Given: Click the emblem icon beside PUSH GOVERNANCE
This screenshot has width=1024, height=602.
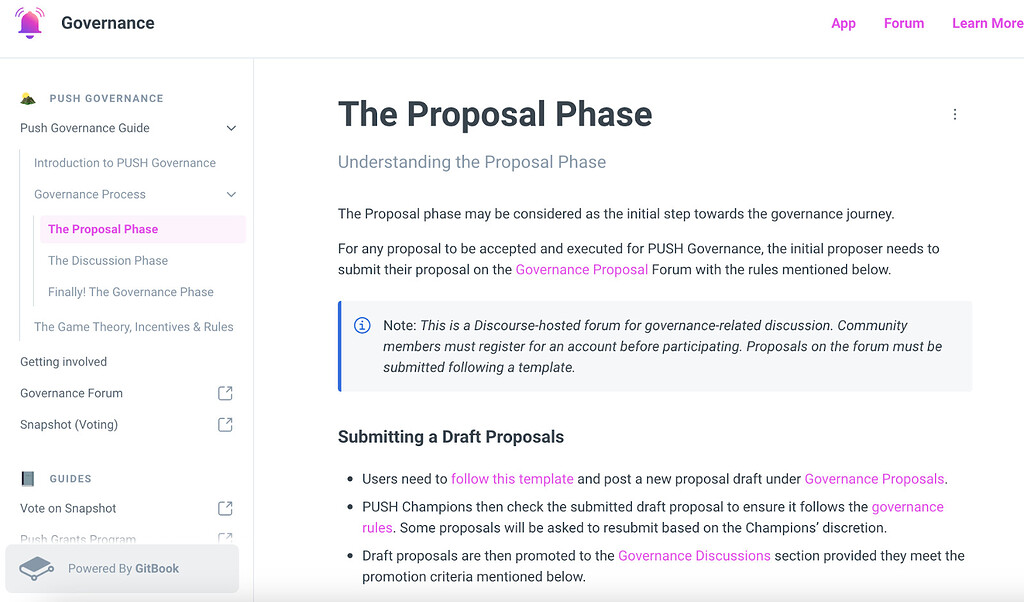Looking at the screenshot, I should [29, 97].
